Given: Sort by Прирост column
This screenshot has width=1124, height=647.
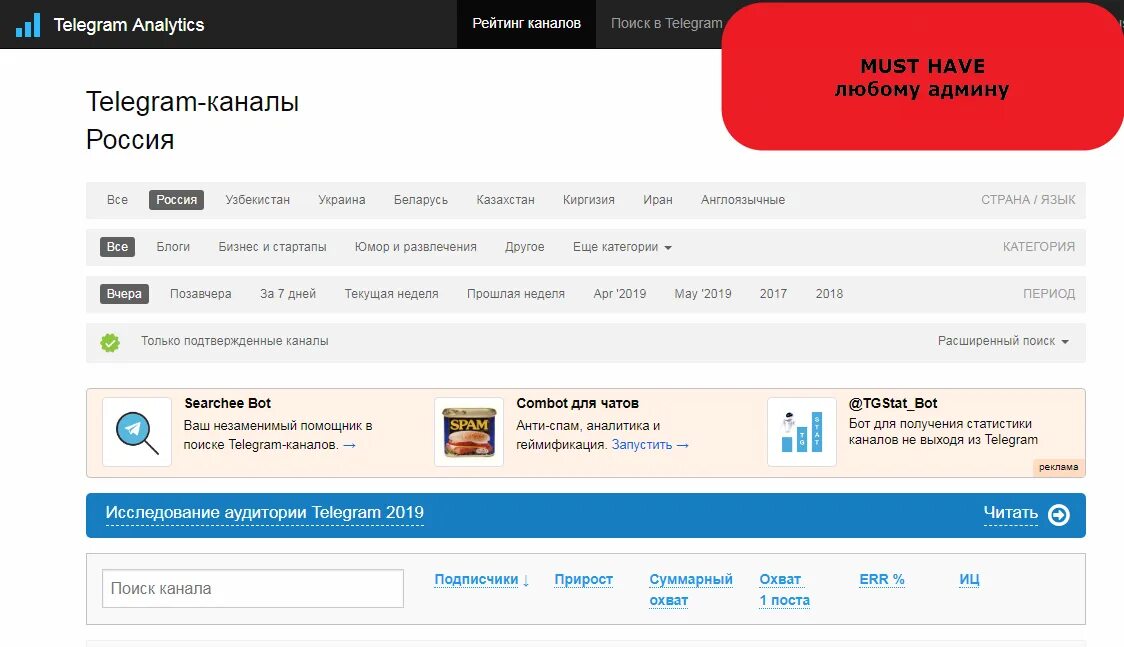Looking at the screenshot, I should coord(584,580).
